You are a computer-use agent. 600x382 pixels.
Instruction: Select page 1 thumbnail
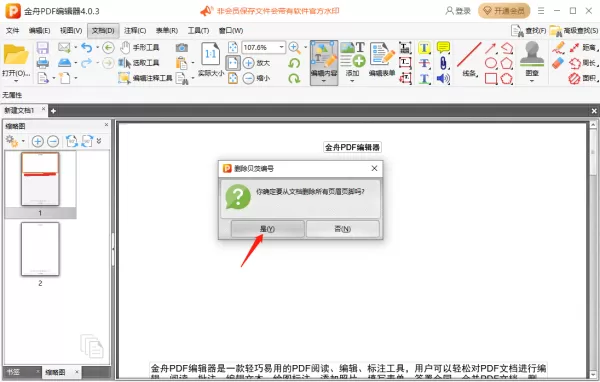[x=40, y=179]
